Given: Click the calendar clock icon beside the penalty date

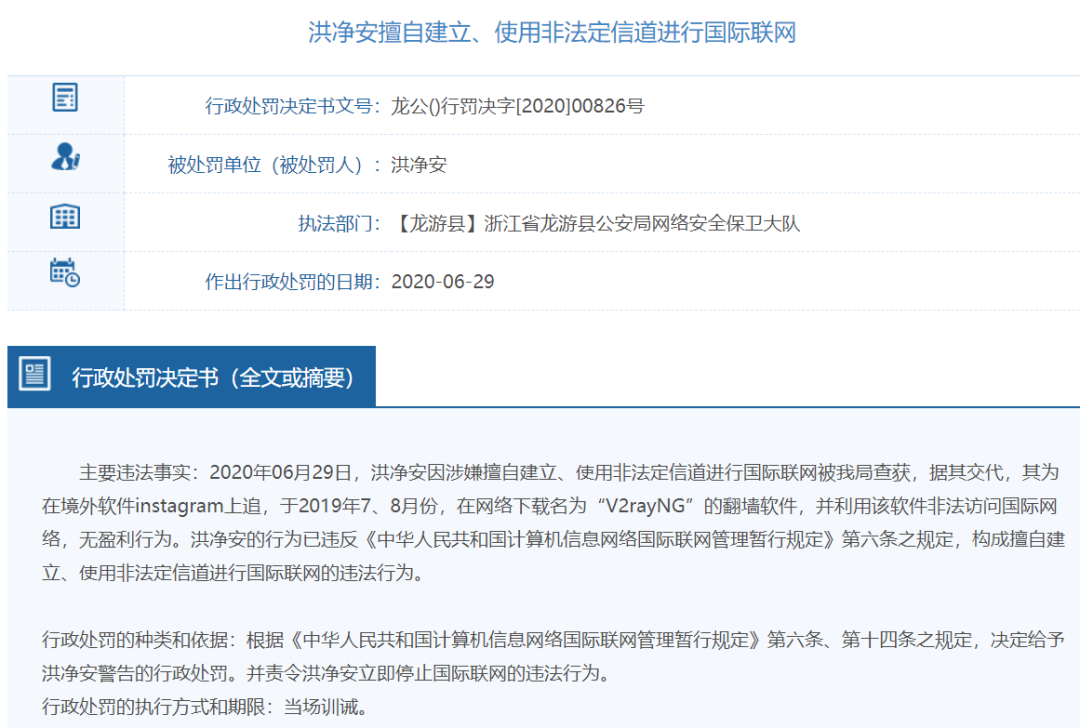Looking at the screenshot, I should pyautogui.click(x=65, y=273).
